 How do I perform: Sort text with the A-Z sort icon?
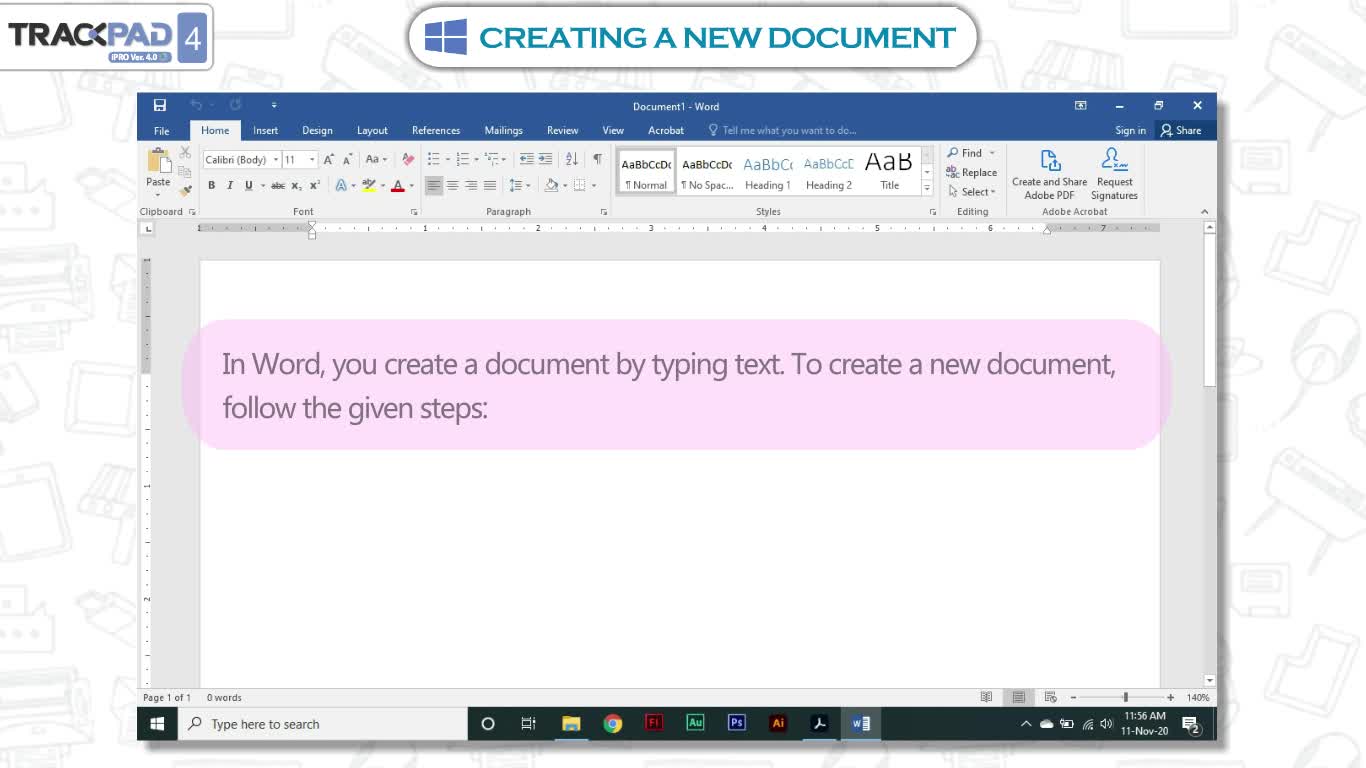(x=572, y=159)
